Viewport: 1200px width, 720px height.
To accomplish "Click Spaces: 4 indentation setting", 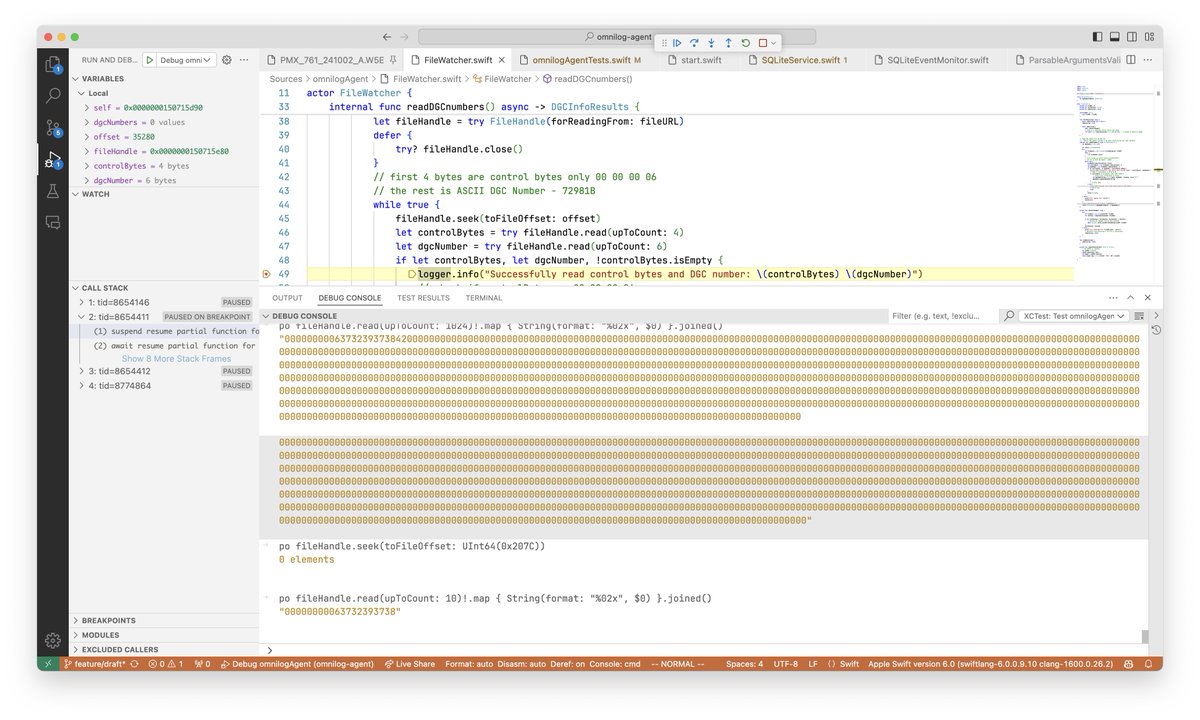I will [x=744, y=664].
